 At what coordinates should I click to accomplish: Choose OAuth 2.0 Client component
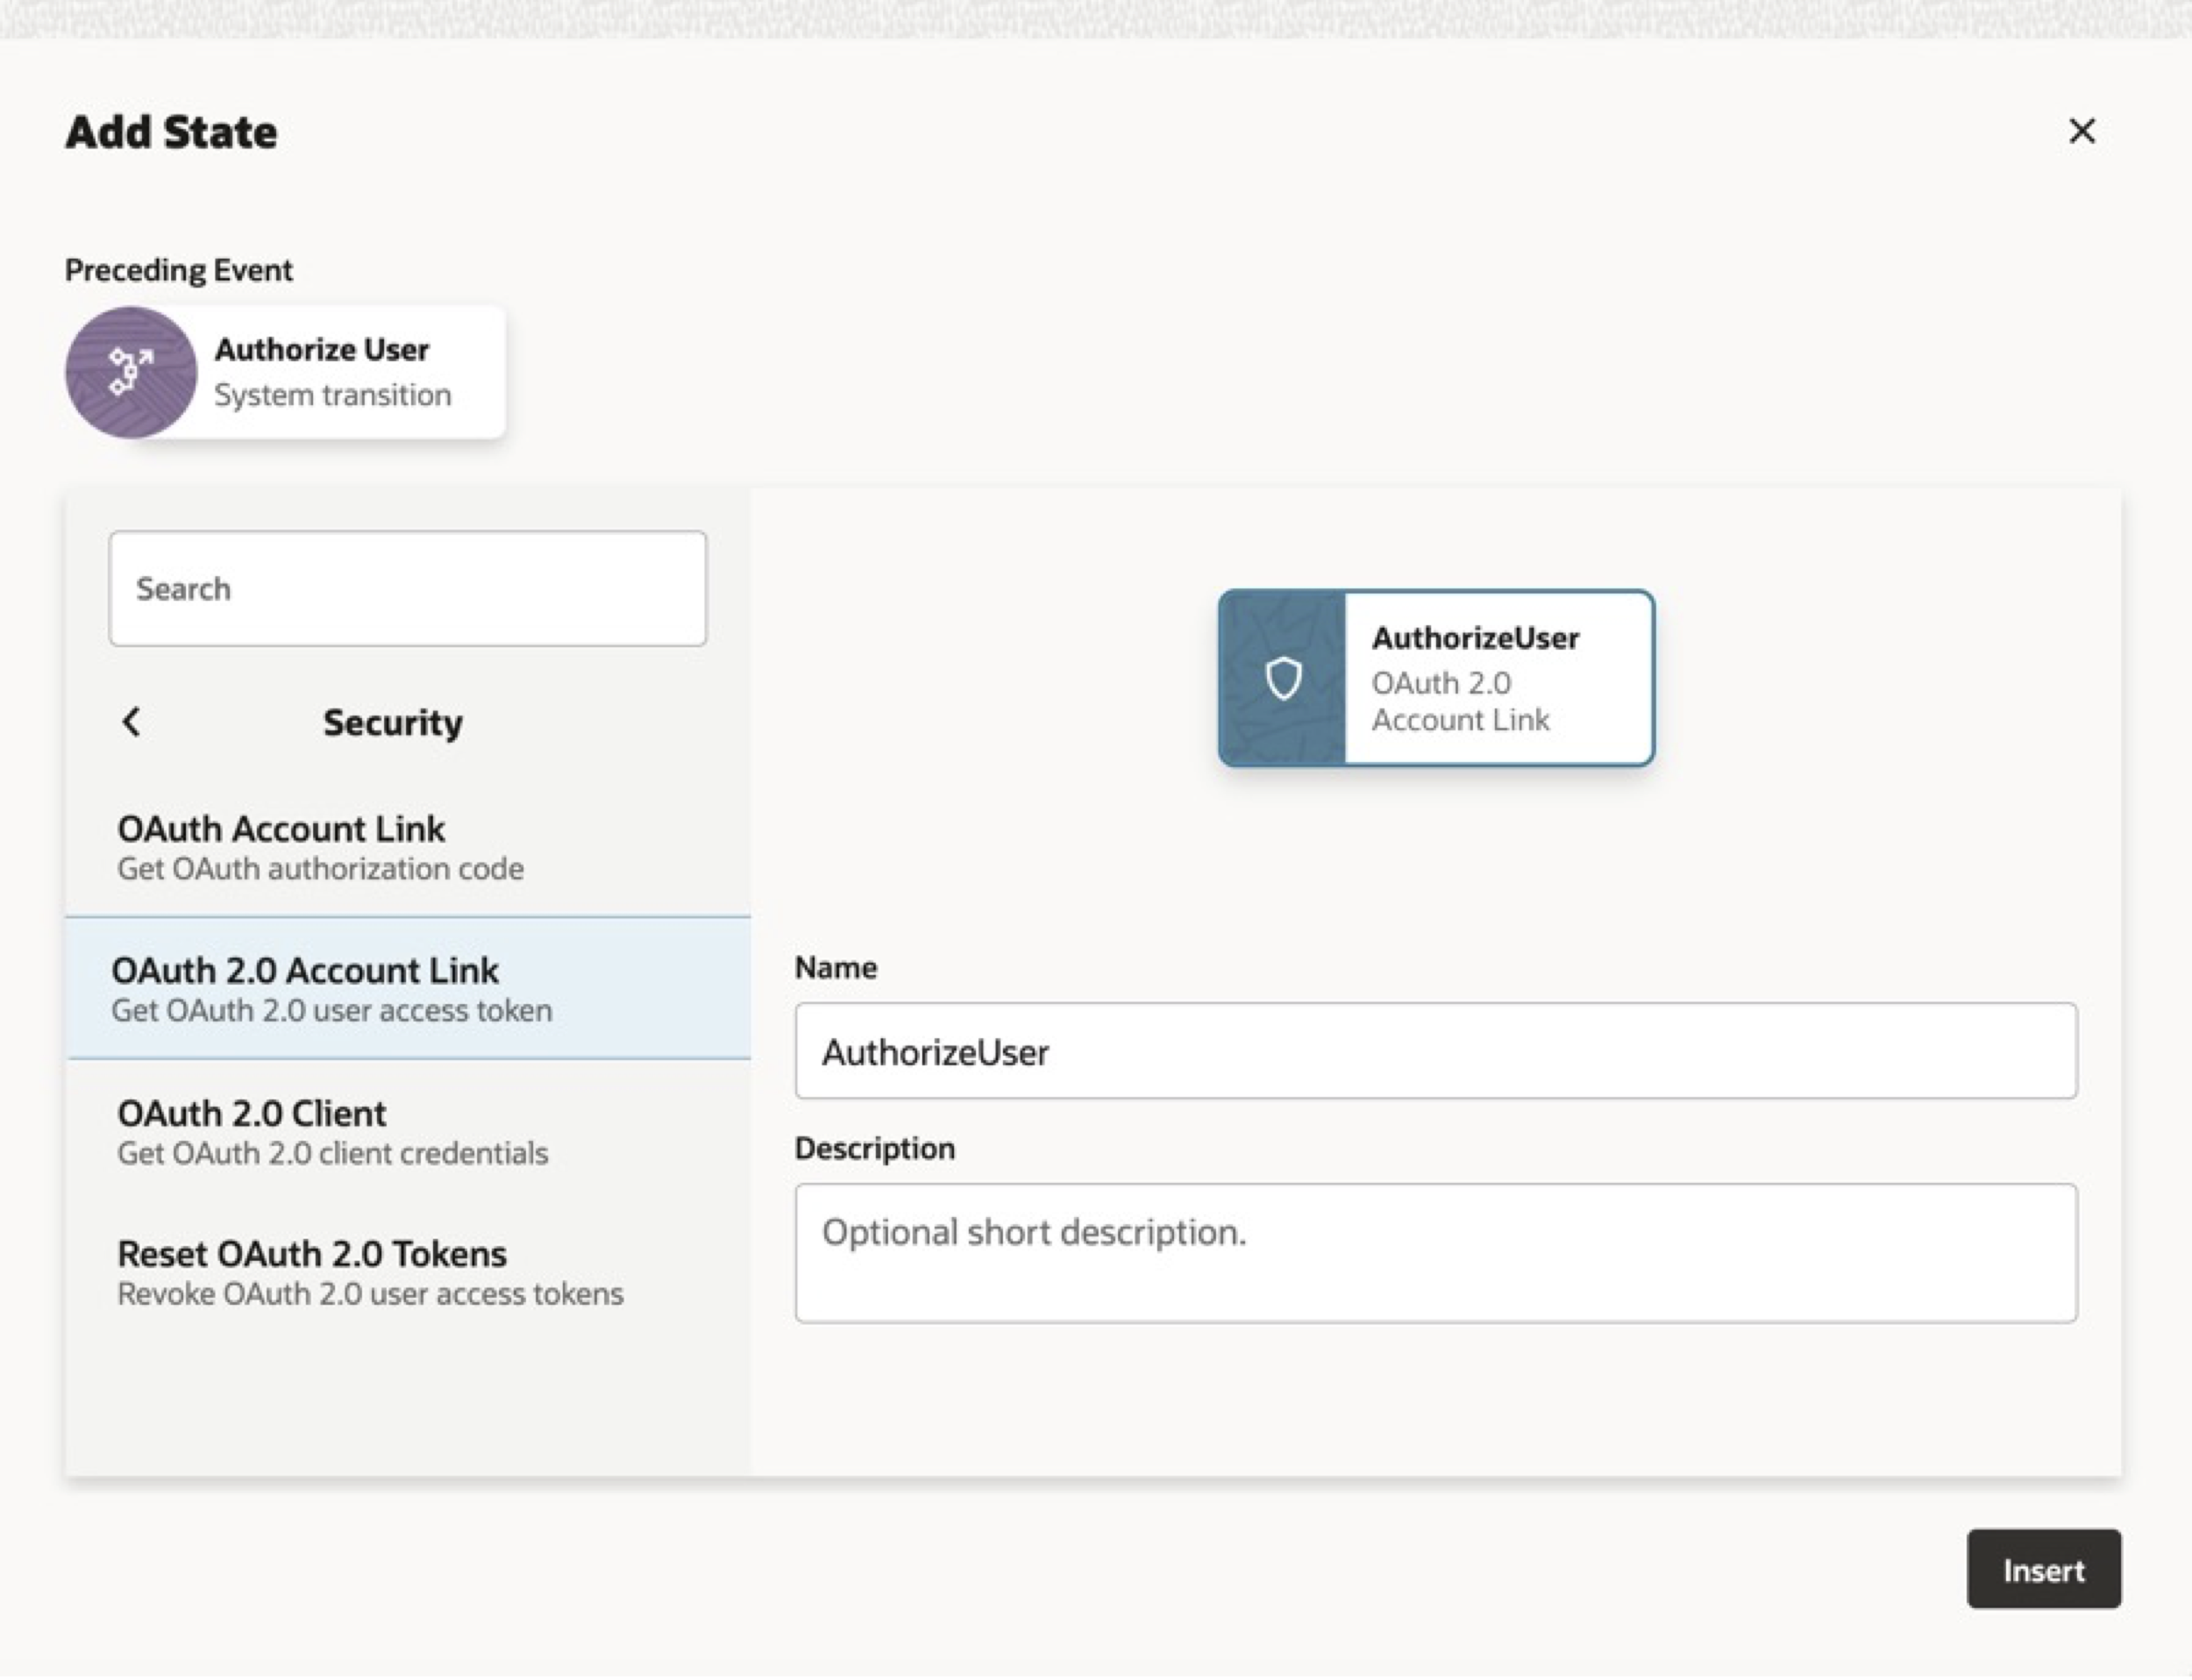click(x=252, y=1113)
